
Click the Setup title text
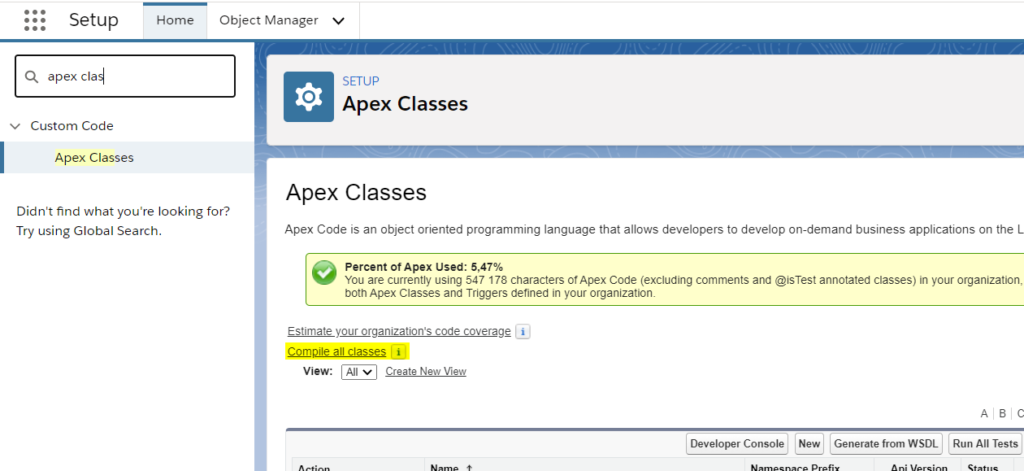click(x=94, y=20)
